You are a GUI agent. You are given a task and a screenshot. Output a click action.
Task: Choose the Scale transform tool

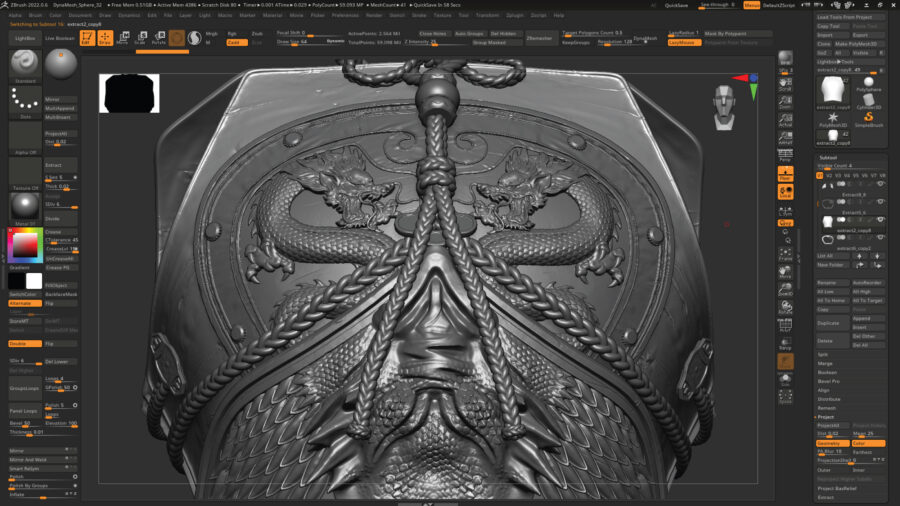[140, 39]
